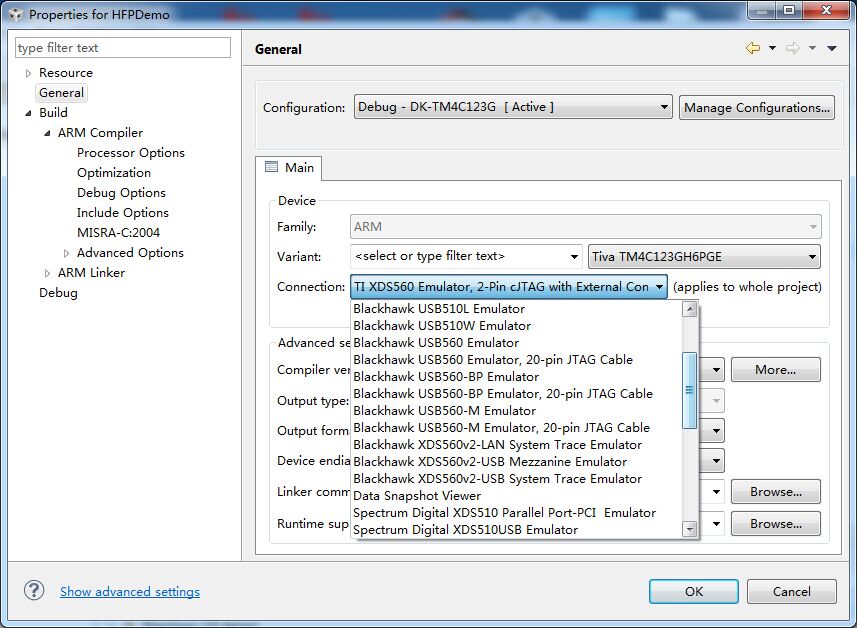Image resolution: width=857 pixels, height=628 pixels.
Task: Choose Blackhawk USB510W Emulator
Action: (517, 326)
